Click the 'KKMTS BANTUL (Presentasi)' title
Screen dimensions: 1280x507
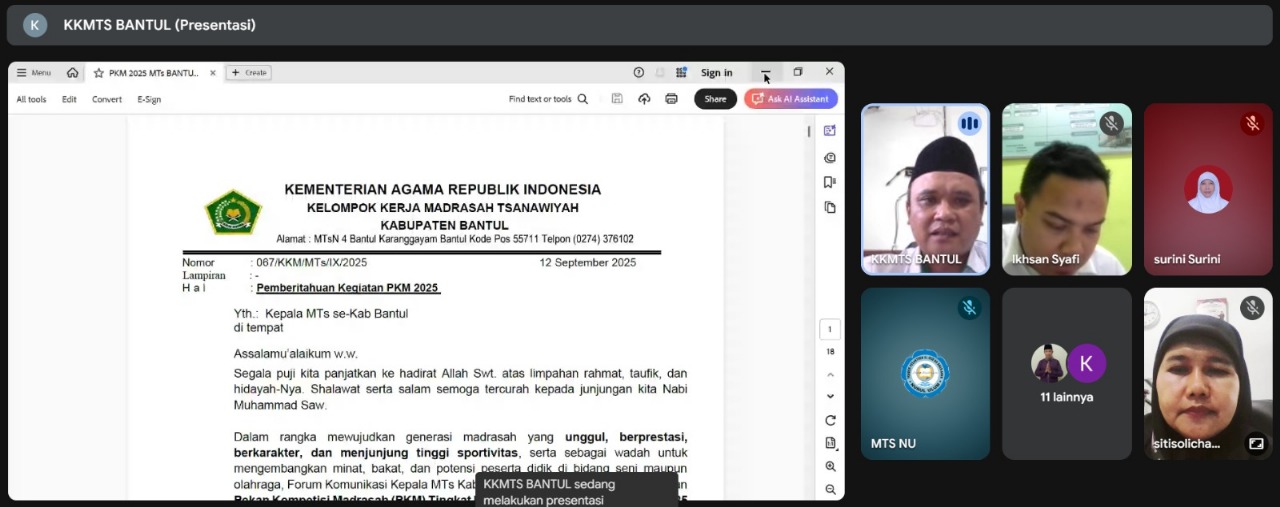click(x=160, y=25)
